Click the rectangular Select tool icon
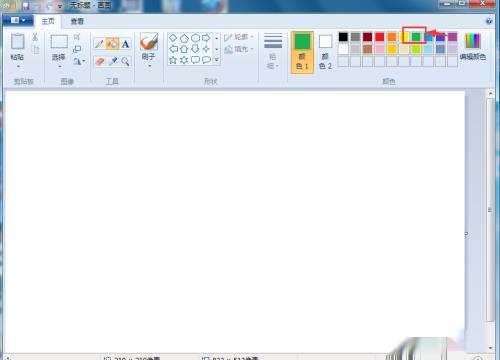500x360 pixels. click(59, 42)
